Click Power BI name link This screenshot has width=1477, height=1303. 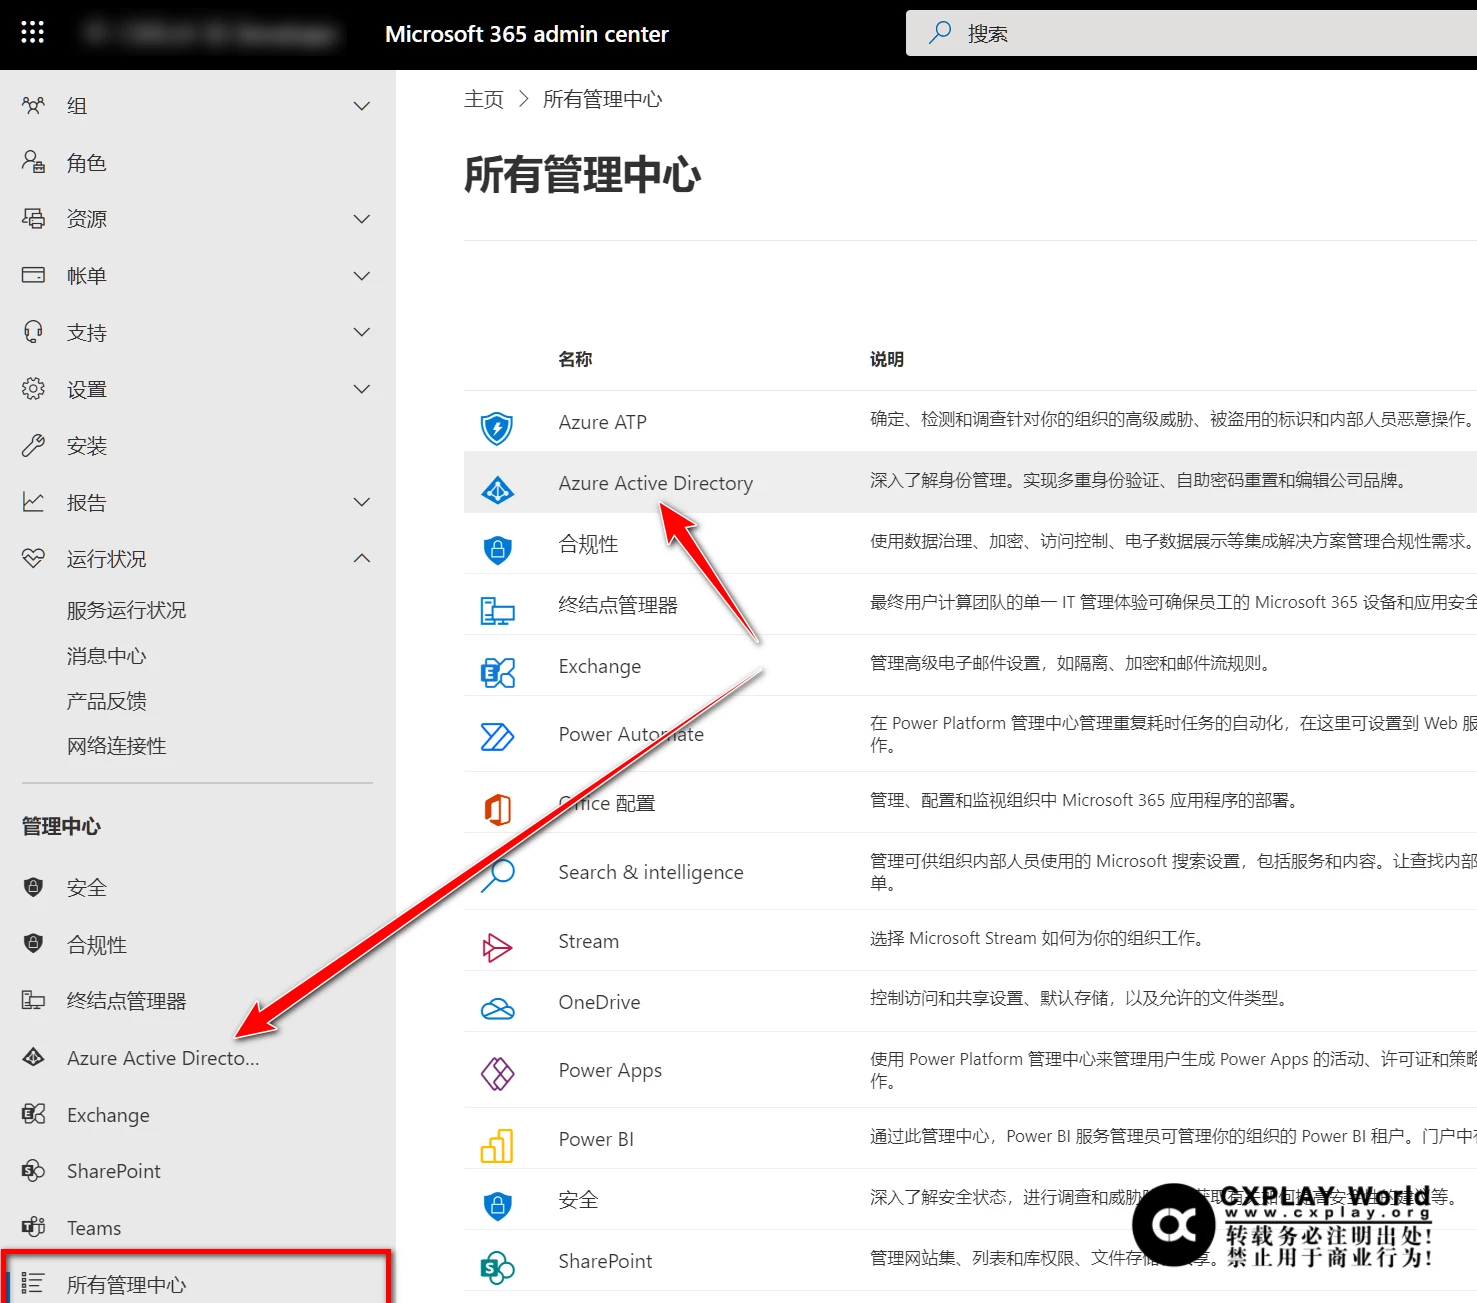click(596, 1139)
